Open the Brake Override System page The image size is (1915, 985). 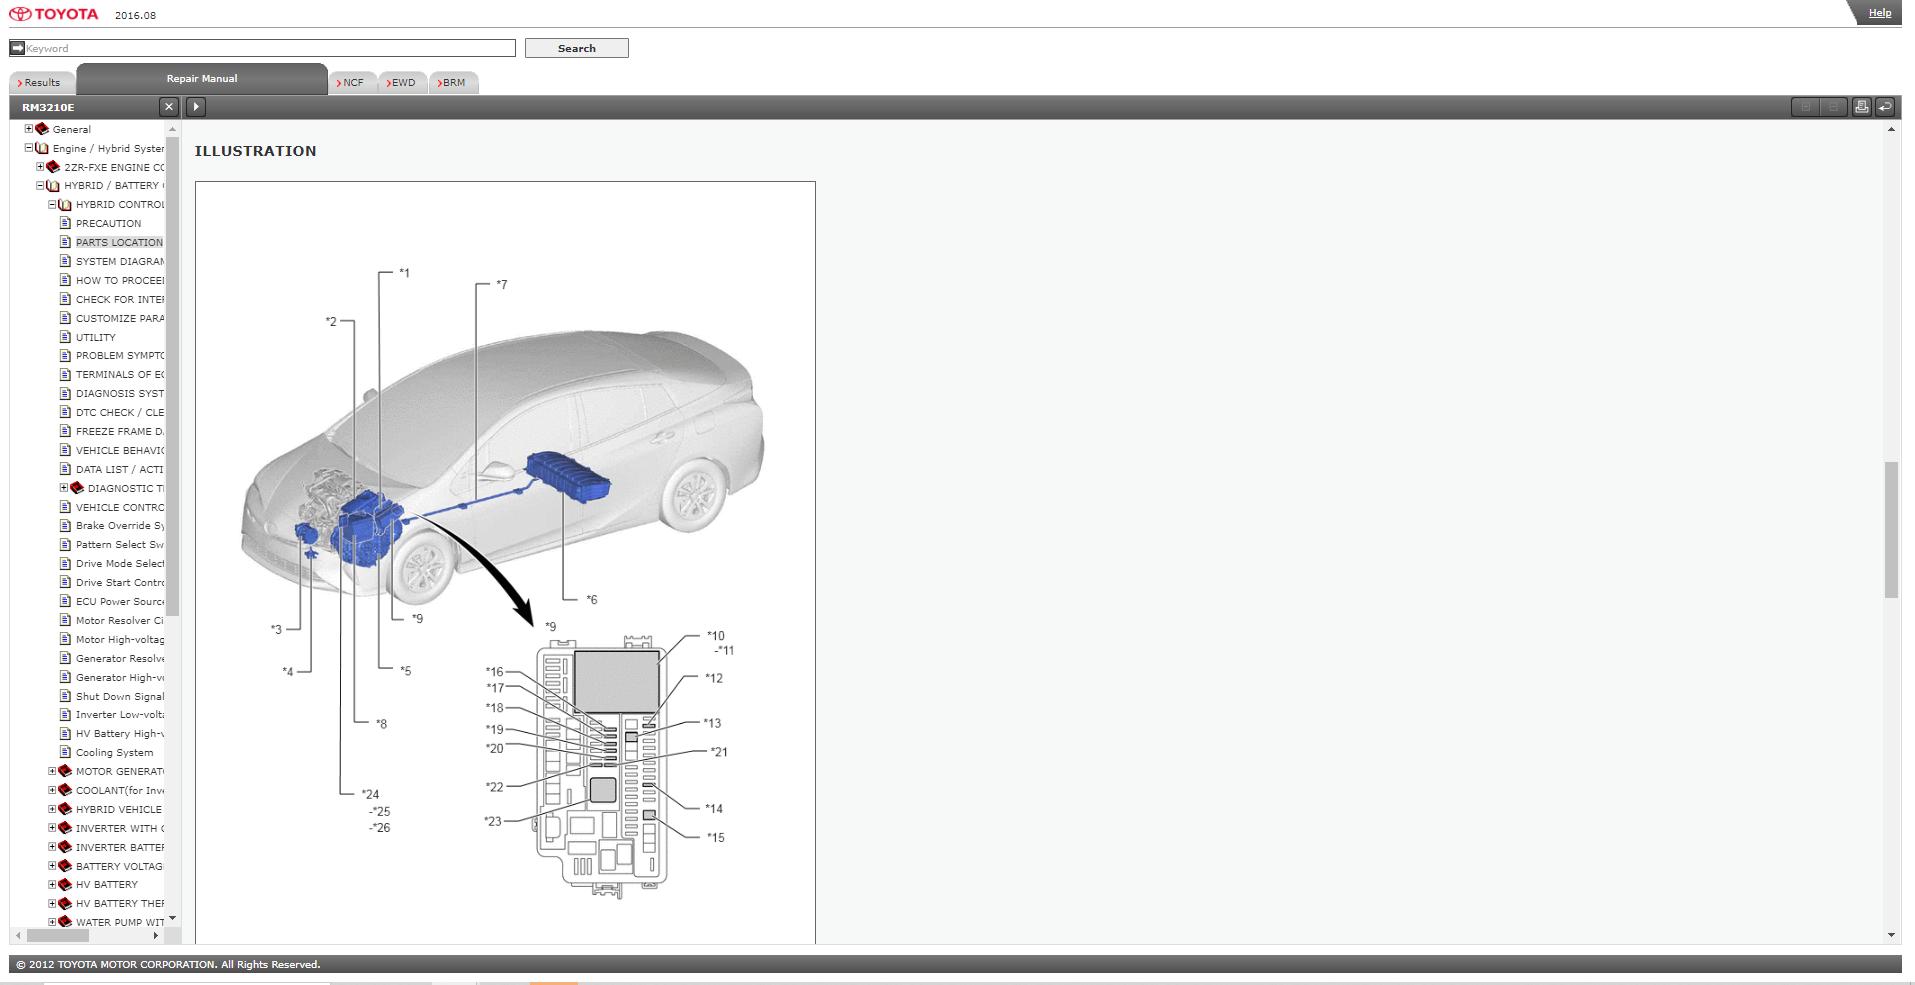pyautogui.click(x=119, y=526)
